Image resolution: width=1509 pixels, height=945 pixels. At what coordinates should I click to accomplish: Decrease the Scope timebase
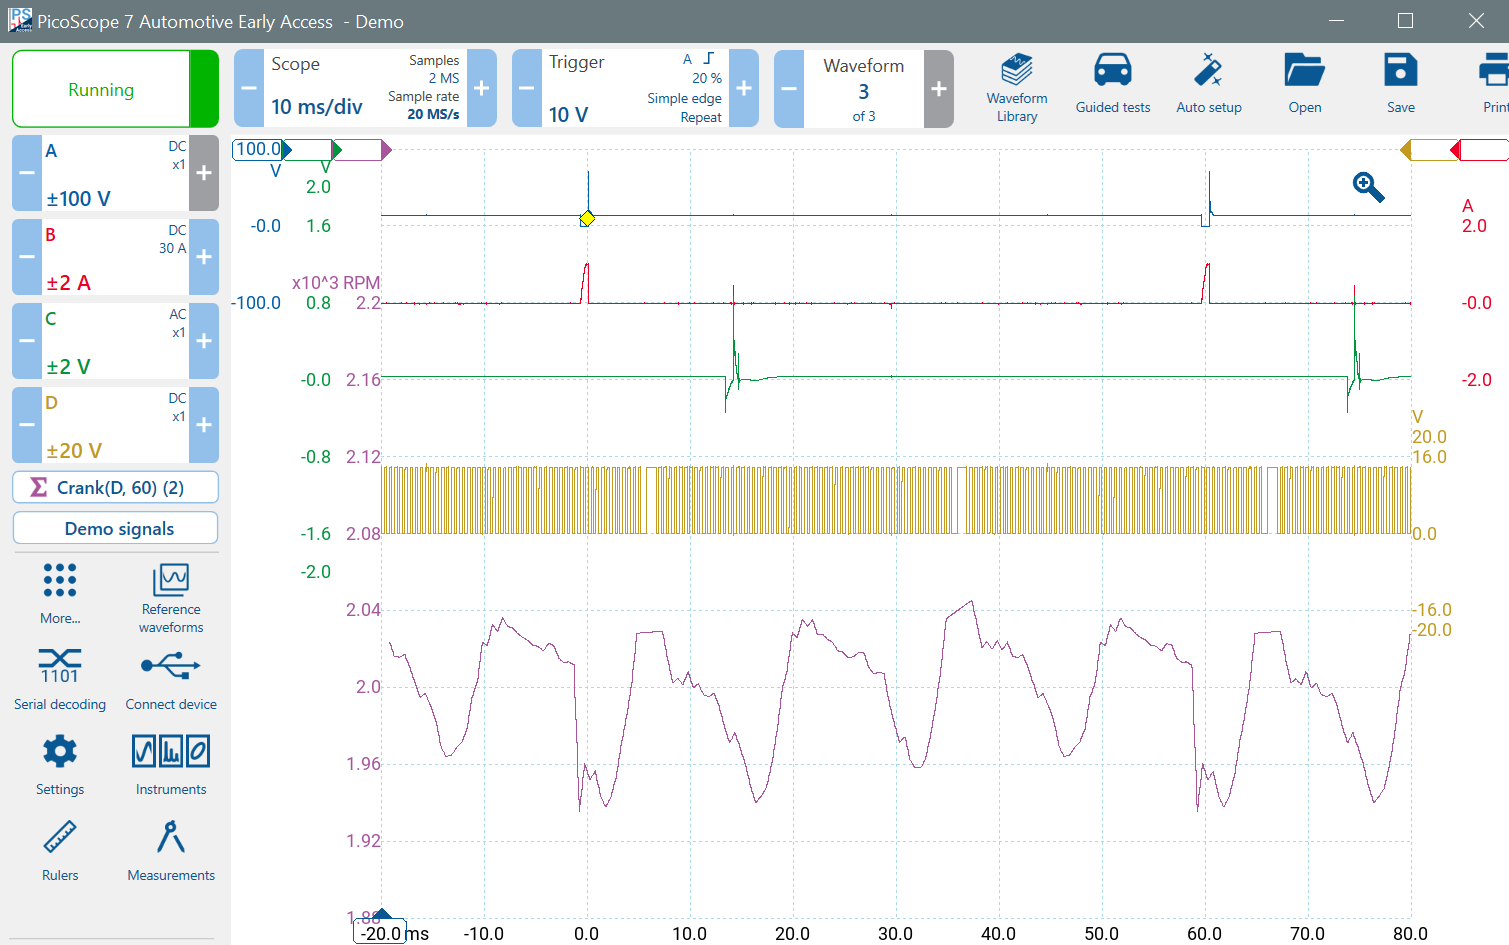pyautogui.click(x=249, y=89)
